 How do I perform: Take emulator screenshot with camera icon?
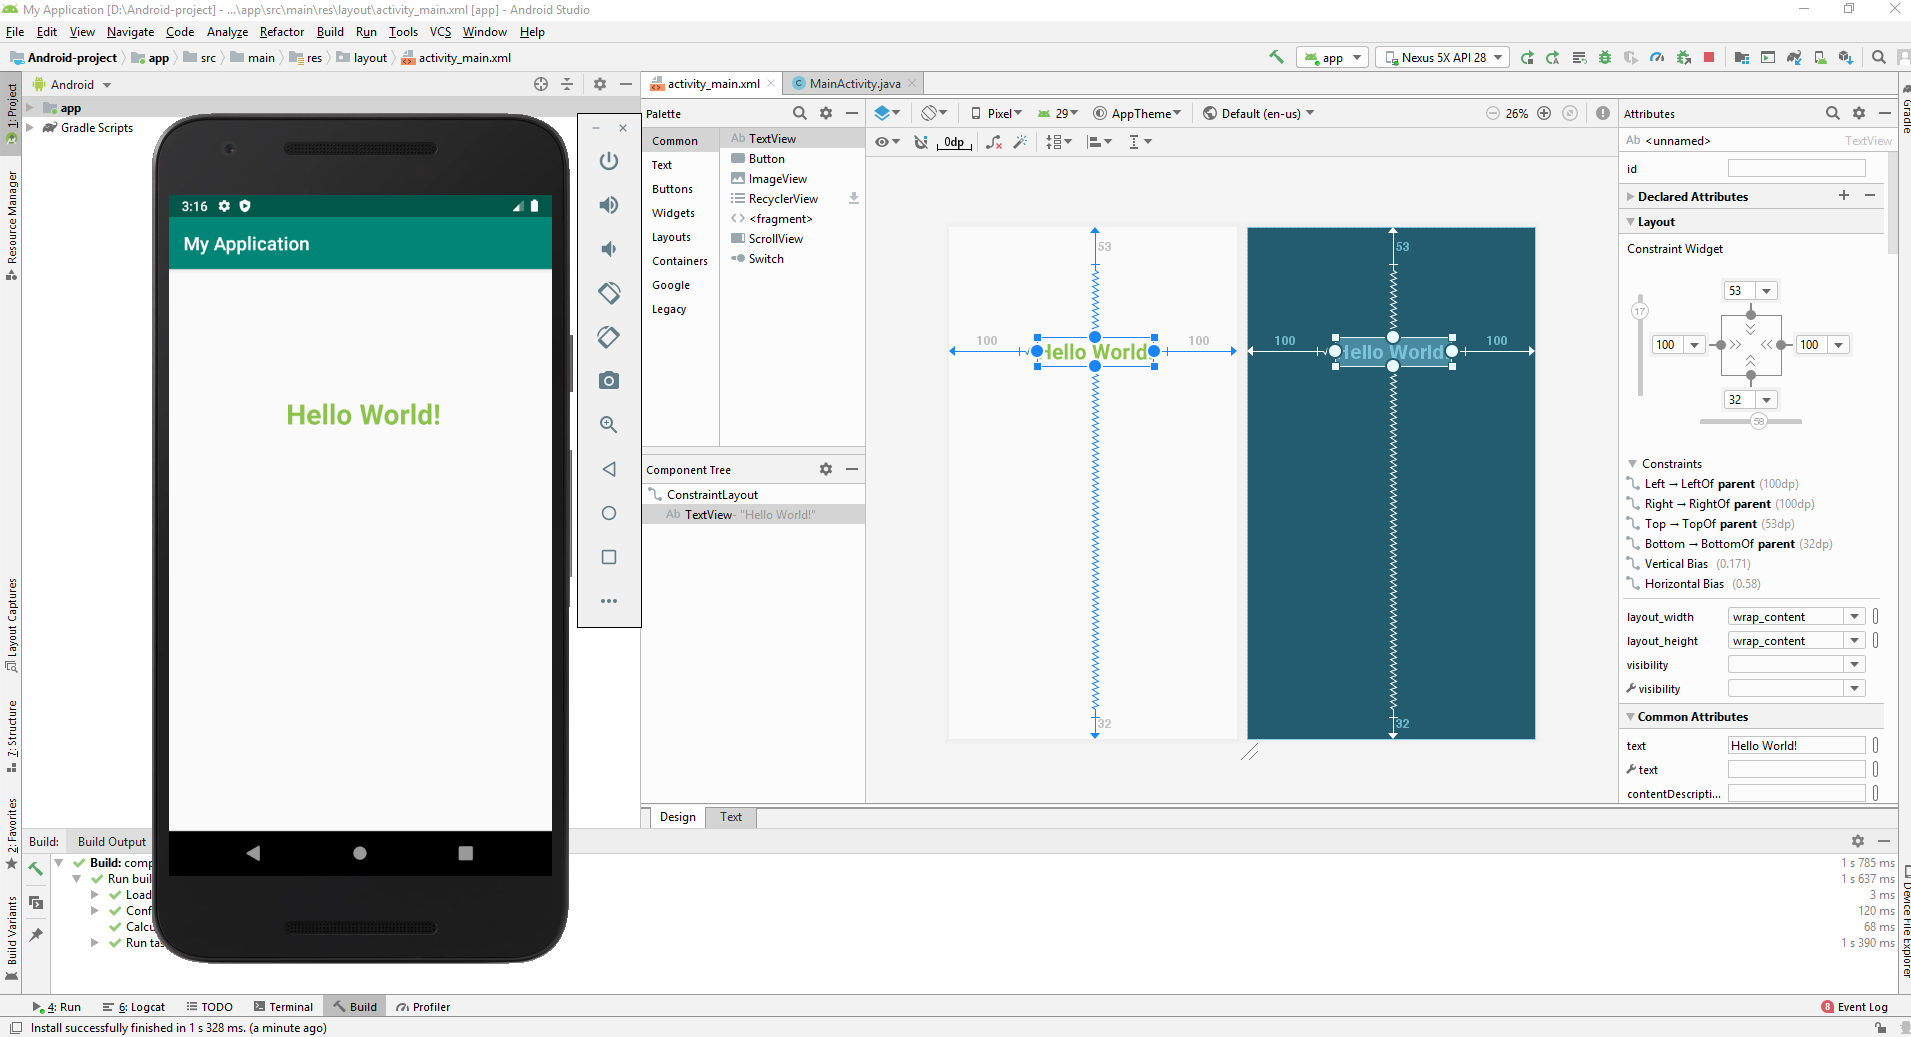[608, 381]
